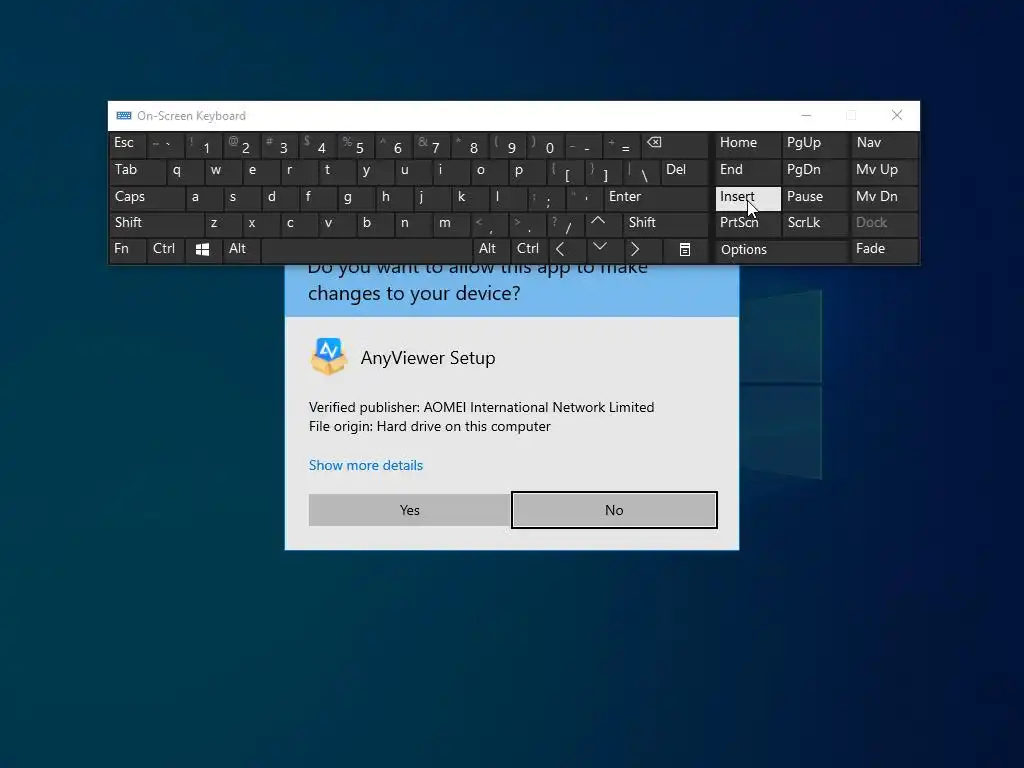Tap the tilde backtick key
Image resolution: width=1024 pixels, height=768 pixels.
coord(165,144)
